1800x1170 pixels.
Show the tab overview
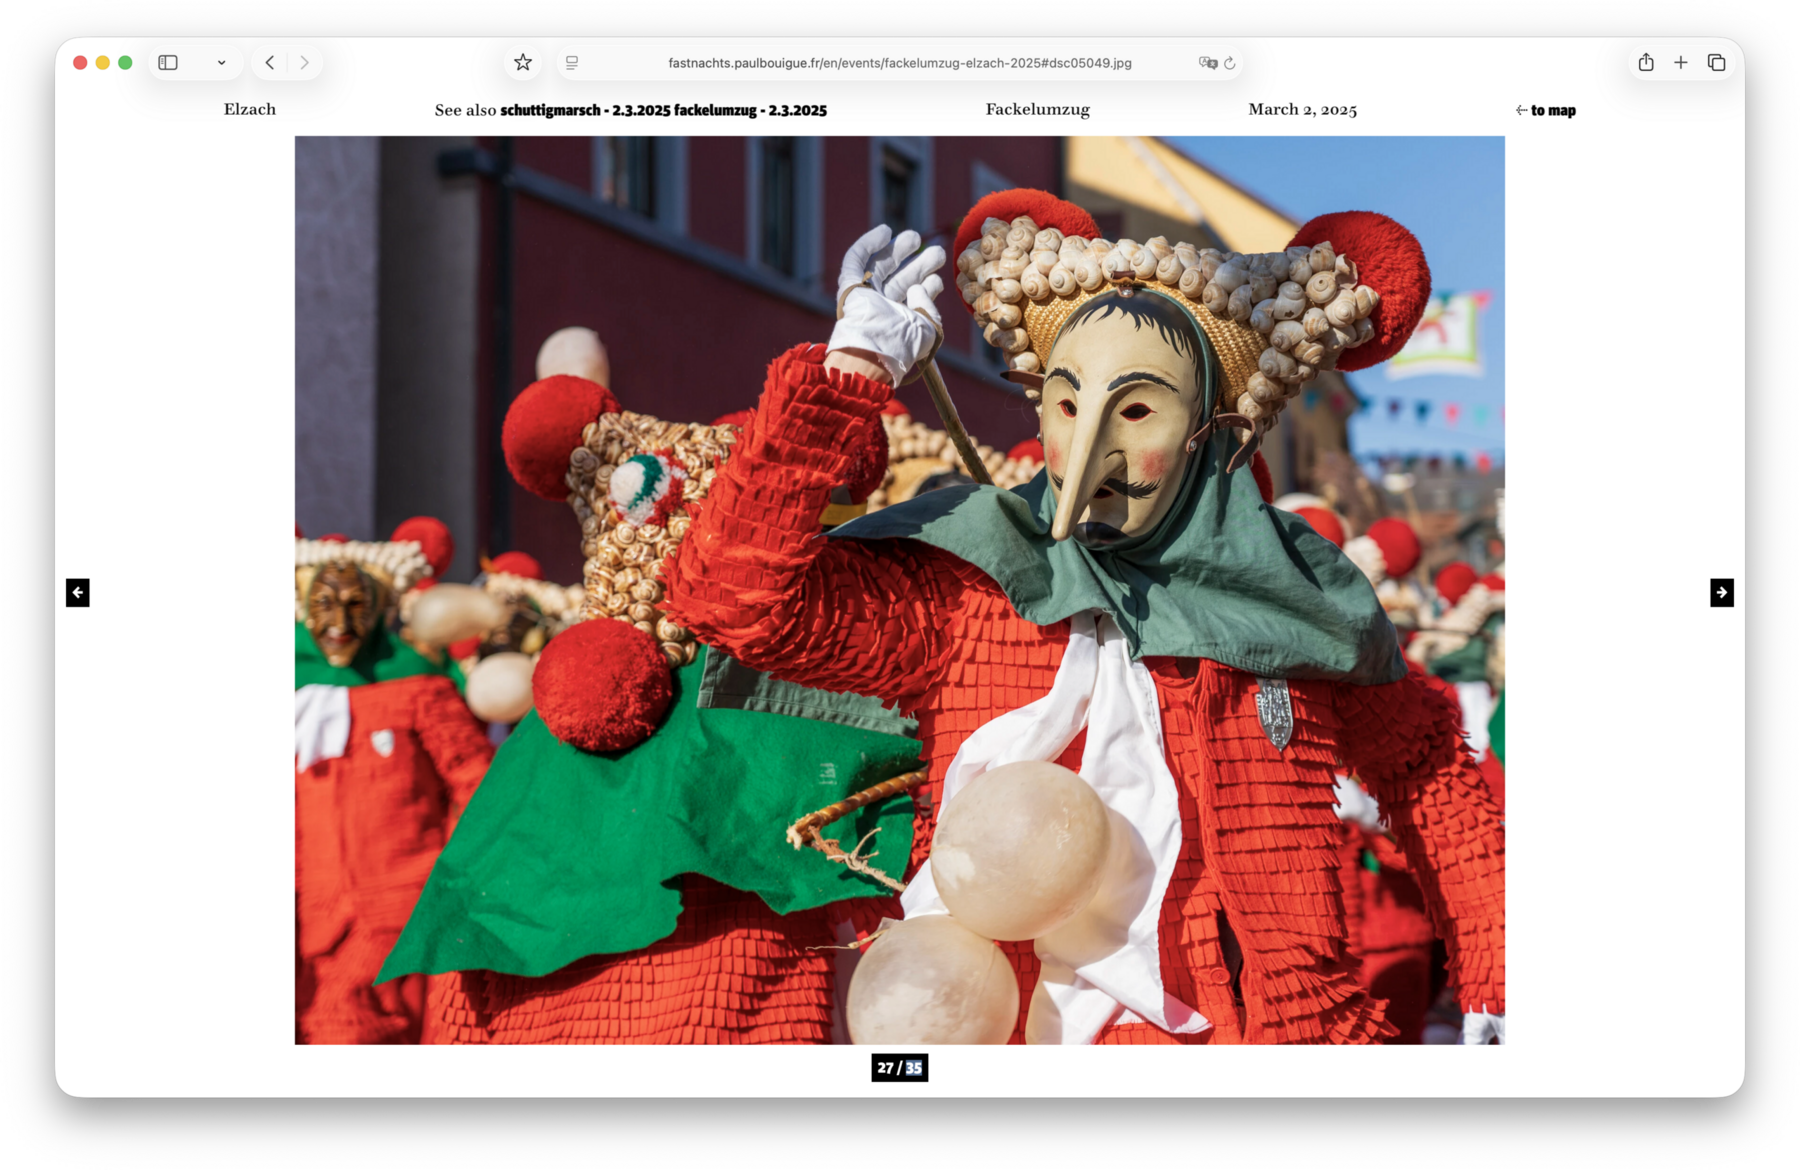pyautogui.click(x=1717, y=63)
